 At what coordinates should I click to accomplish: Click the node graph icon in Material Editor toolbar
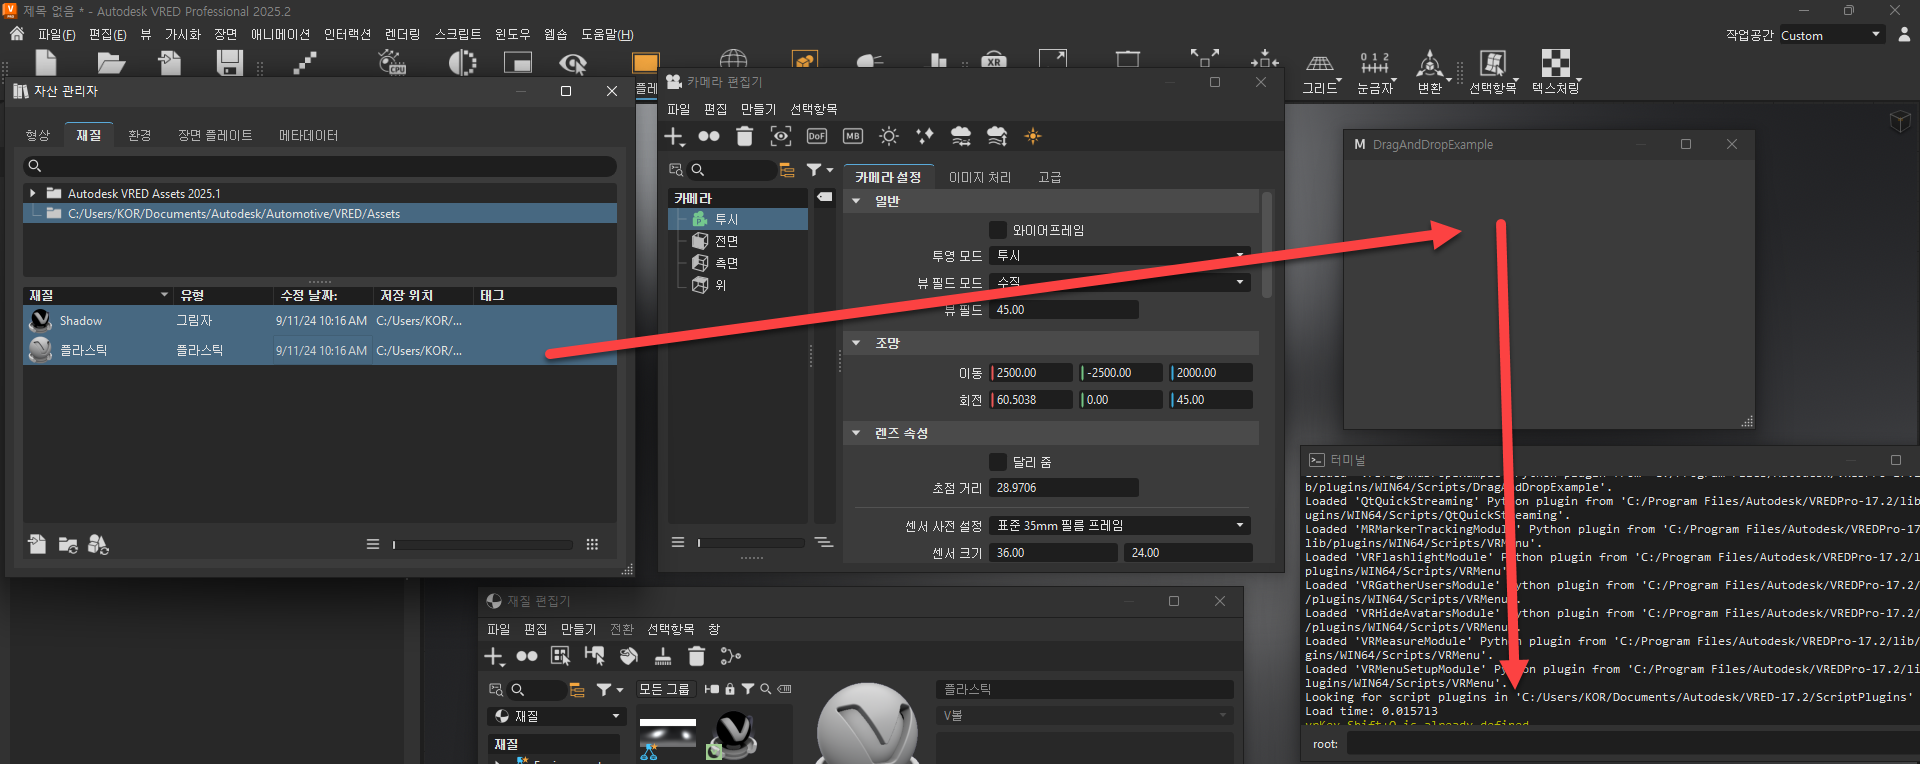[x=731, y=656]
